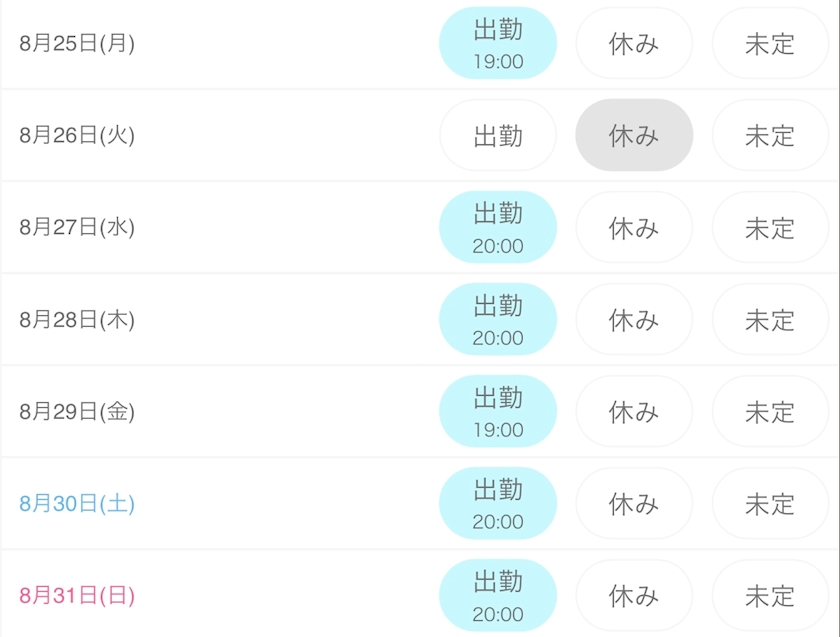Mark 8月27日(水) as 休み

[634, 228]
